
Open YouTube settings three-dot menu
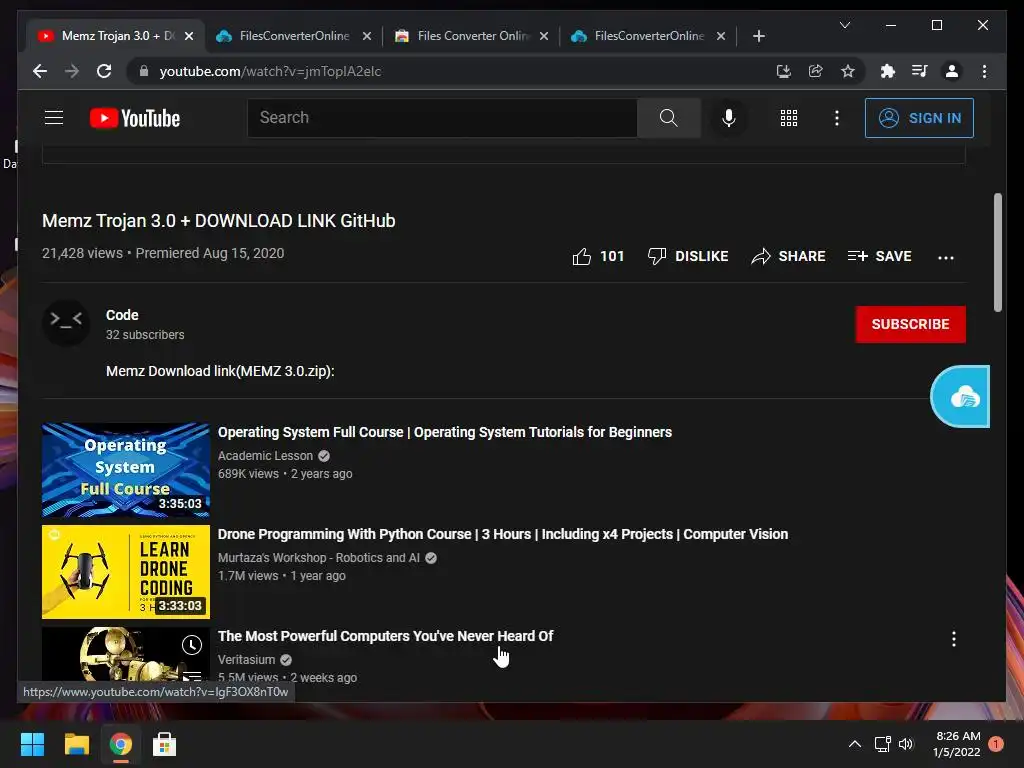click(837, 118)
